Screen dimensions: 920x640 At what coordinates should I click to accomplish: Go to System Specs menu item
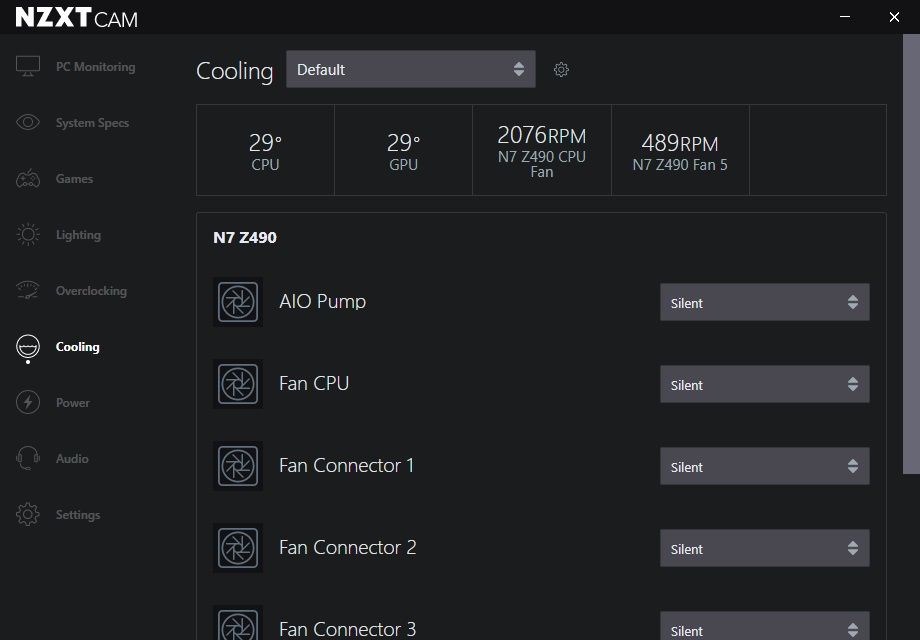(92, 123)
